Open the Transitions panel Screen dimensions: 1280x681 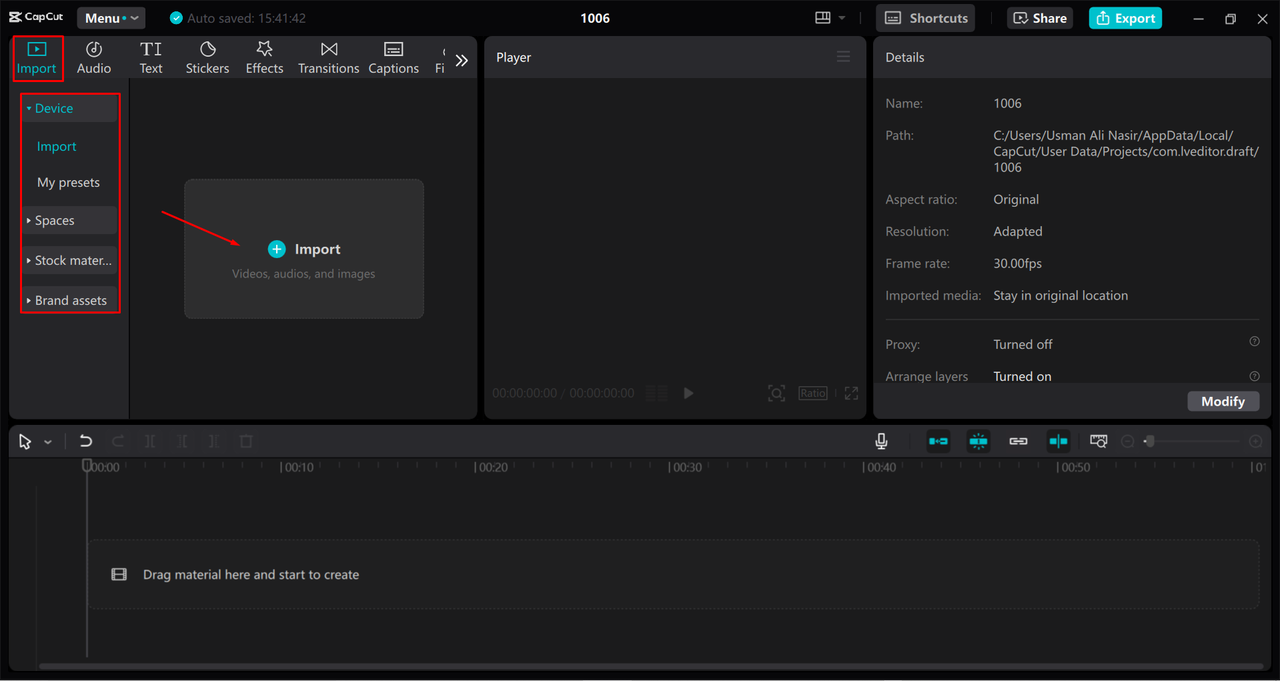(328, 58)
